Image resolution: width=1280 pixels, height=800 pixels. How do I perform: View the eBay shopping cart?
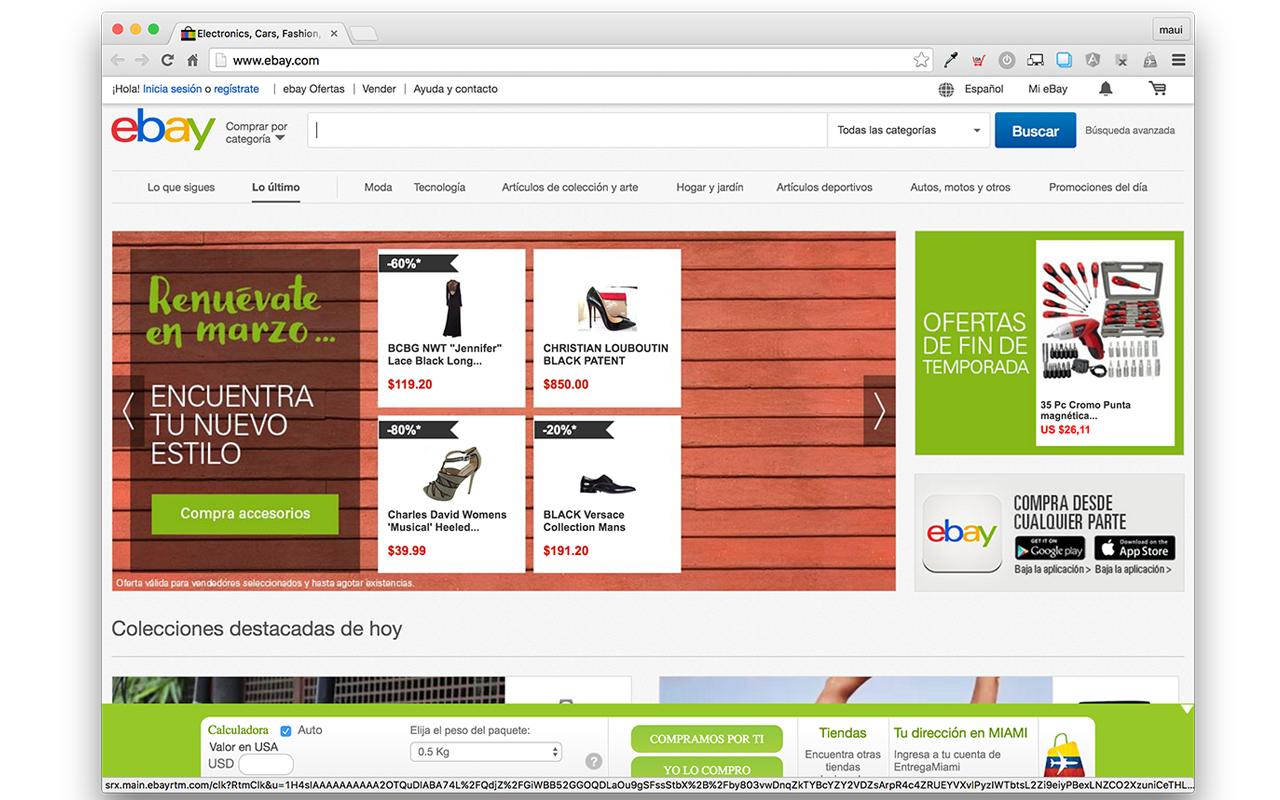coord(1157,89)
